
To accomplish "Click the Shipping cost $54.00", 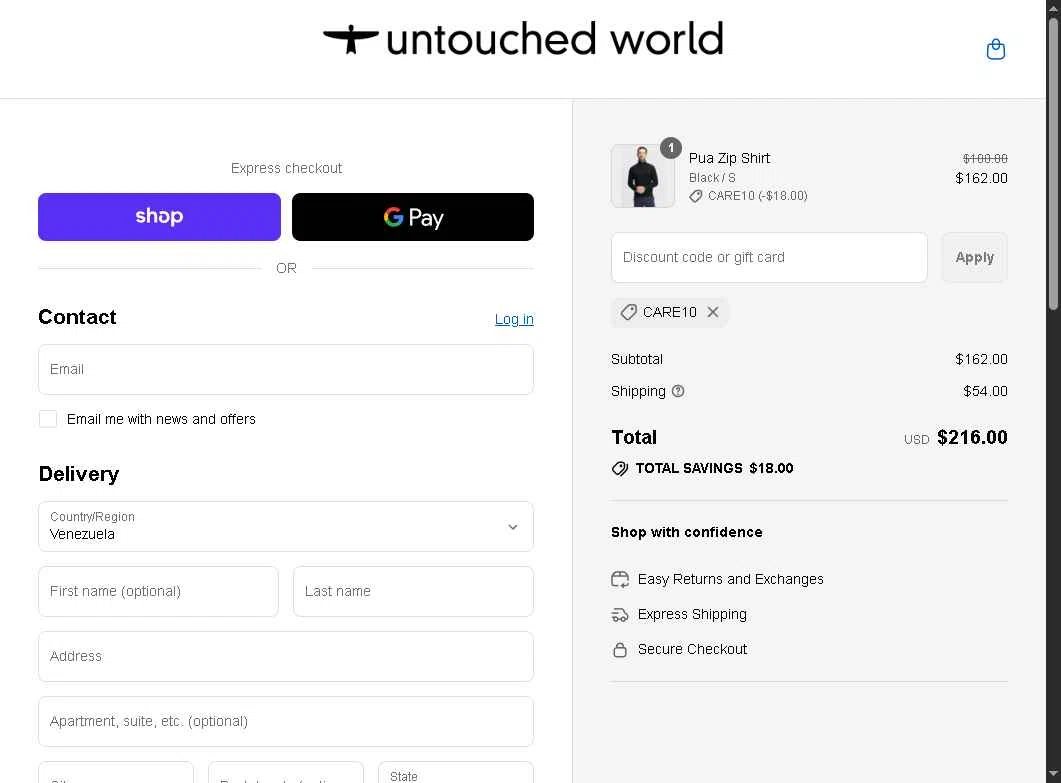I will [985, 391].
